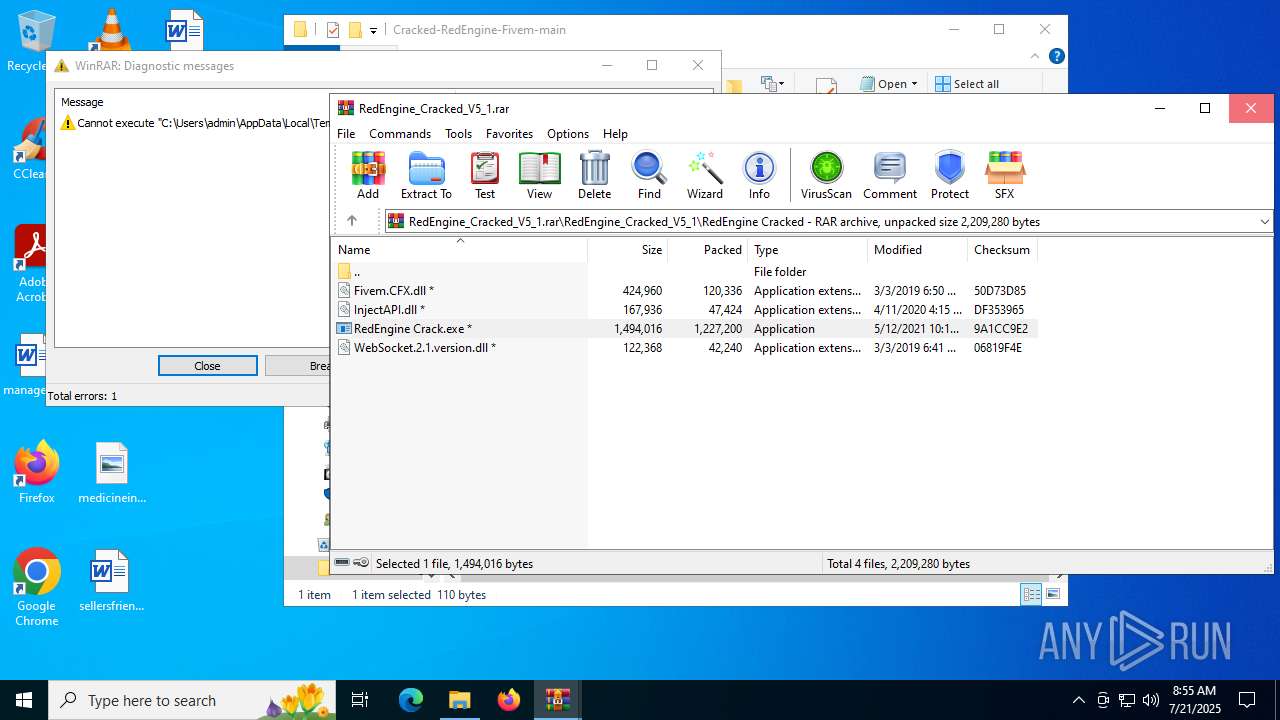
Task: Open the Favorites menu
Action: [509, 134]
